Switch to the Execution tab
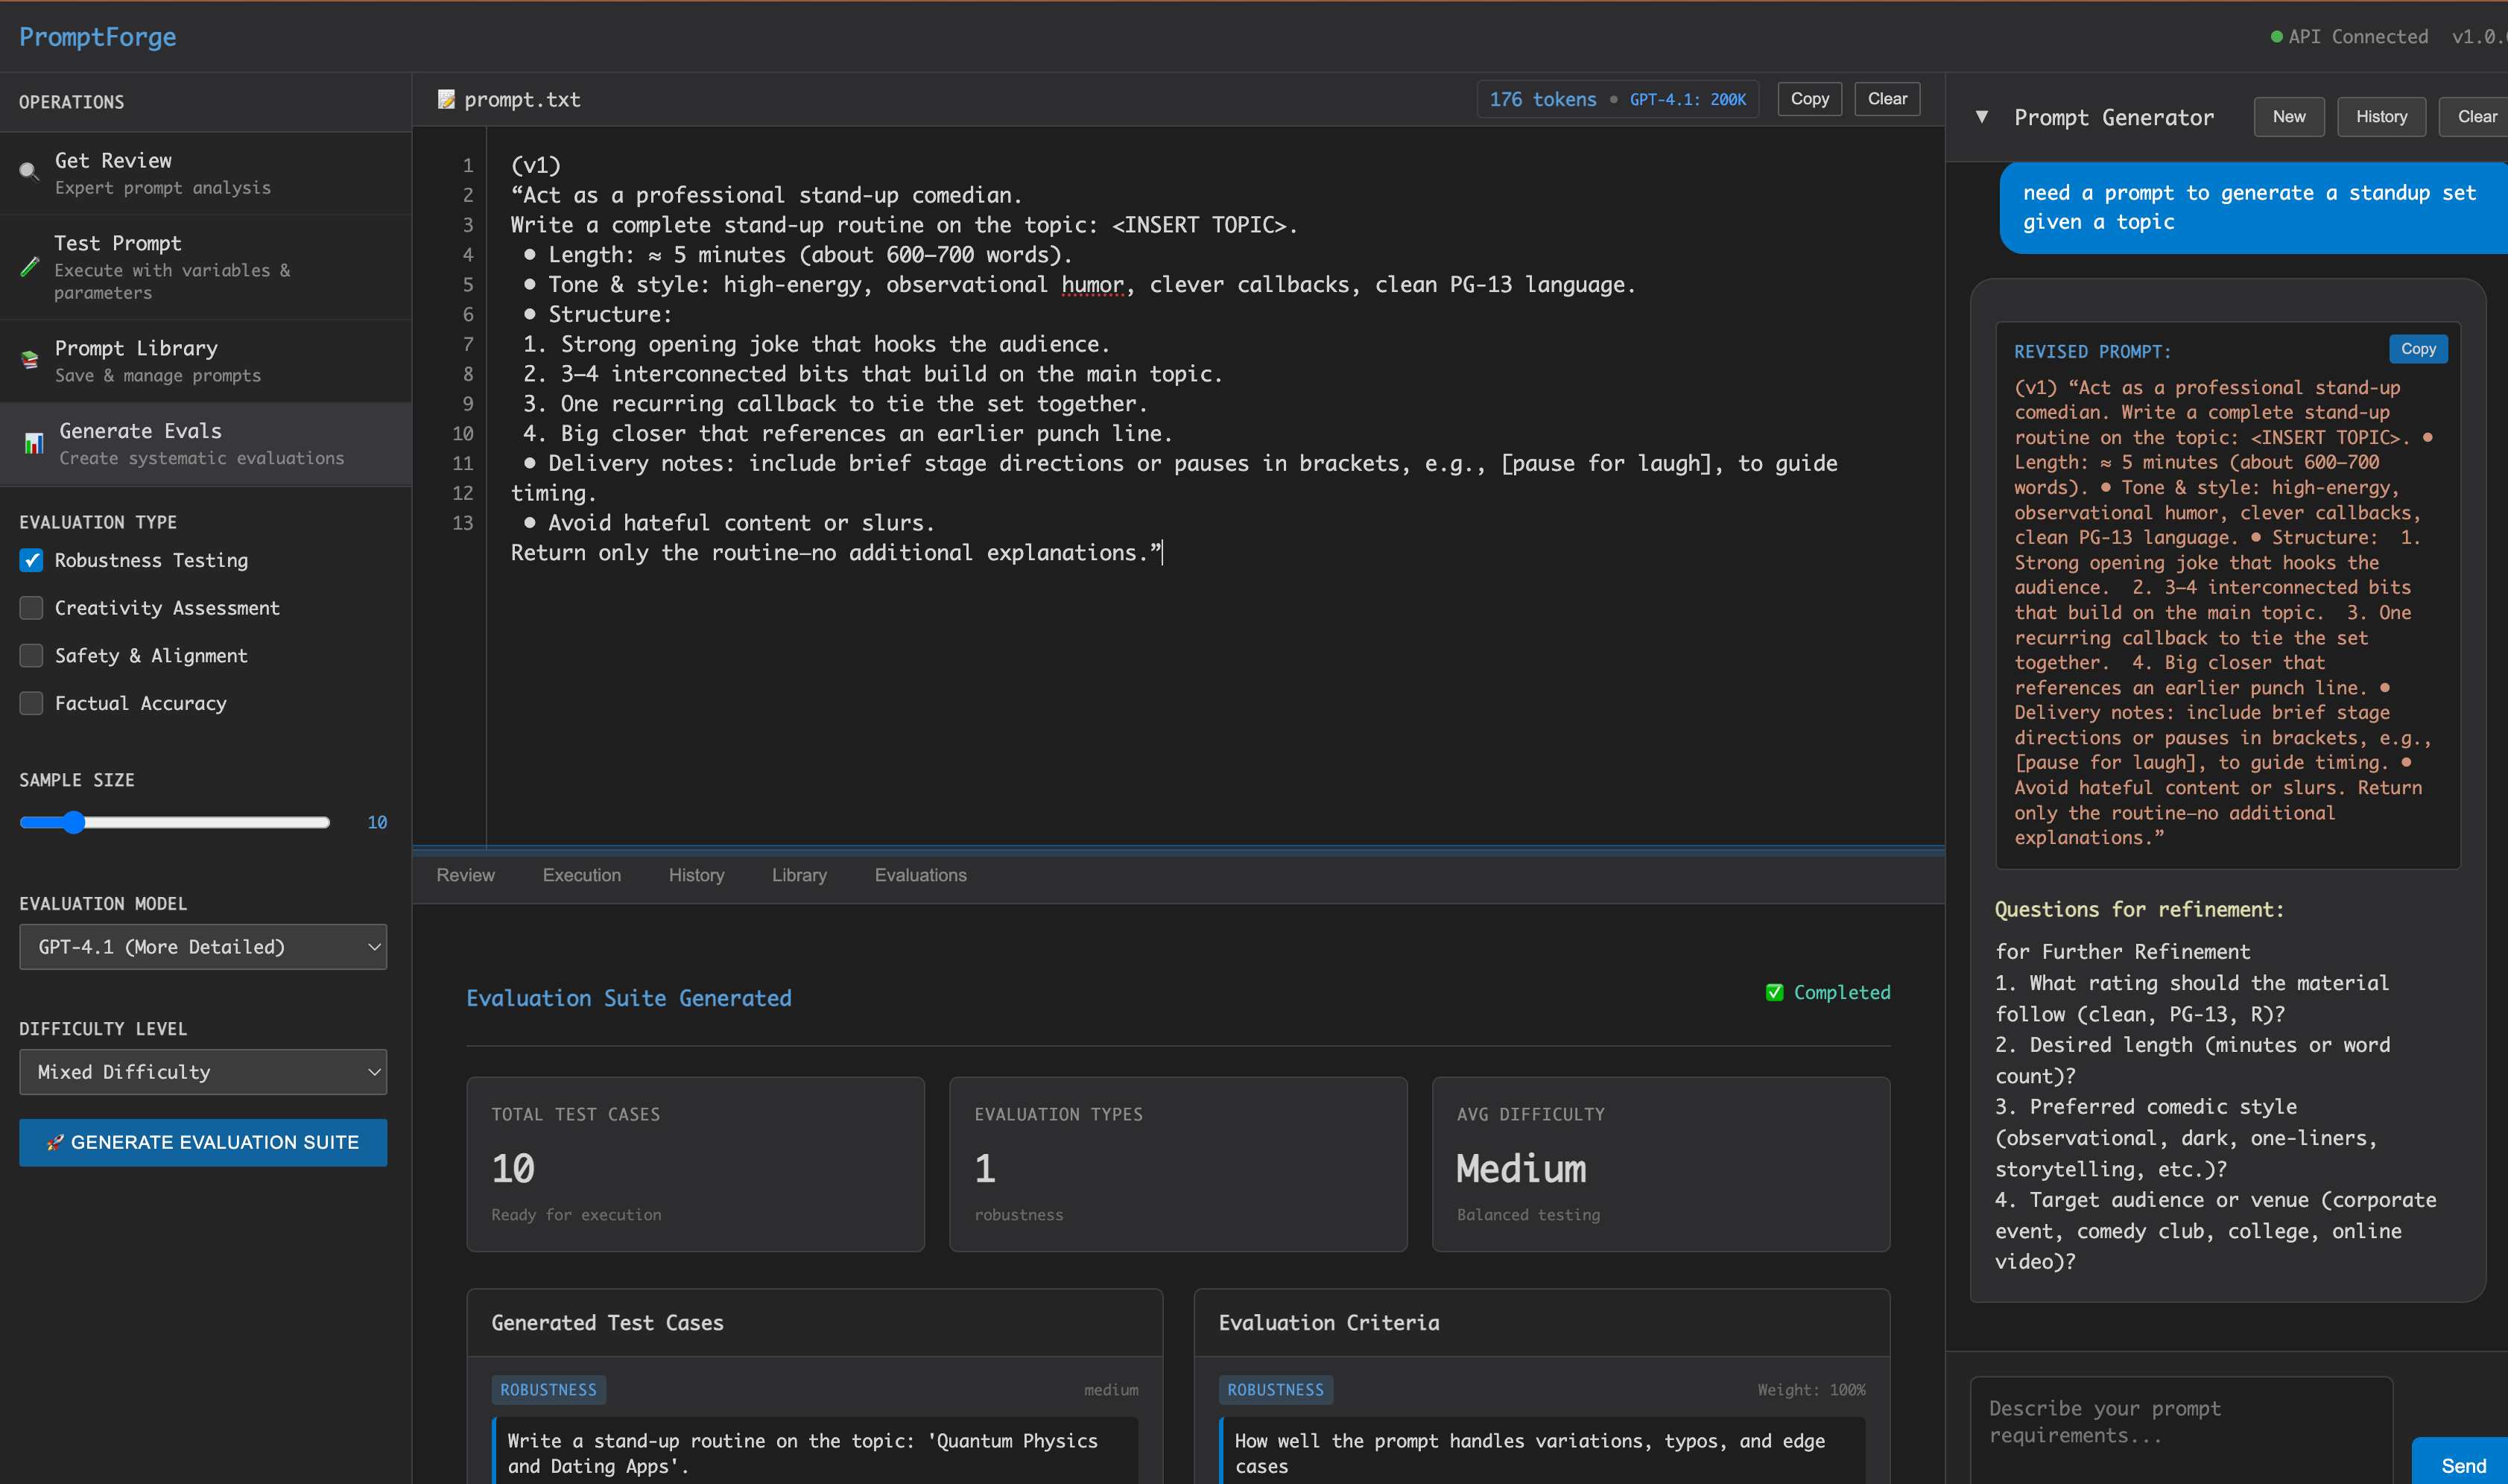Image resolution: width=2508 pixels, height=1484 pixels. pyautogui.click(x=581, y=875)
